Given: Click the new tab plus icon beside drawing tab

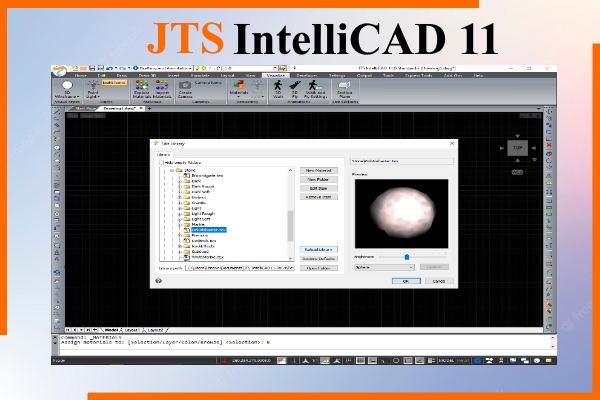Looking at the screenshot, I should (x=150, y=109).
